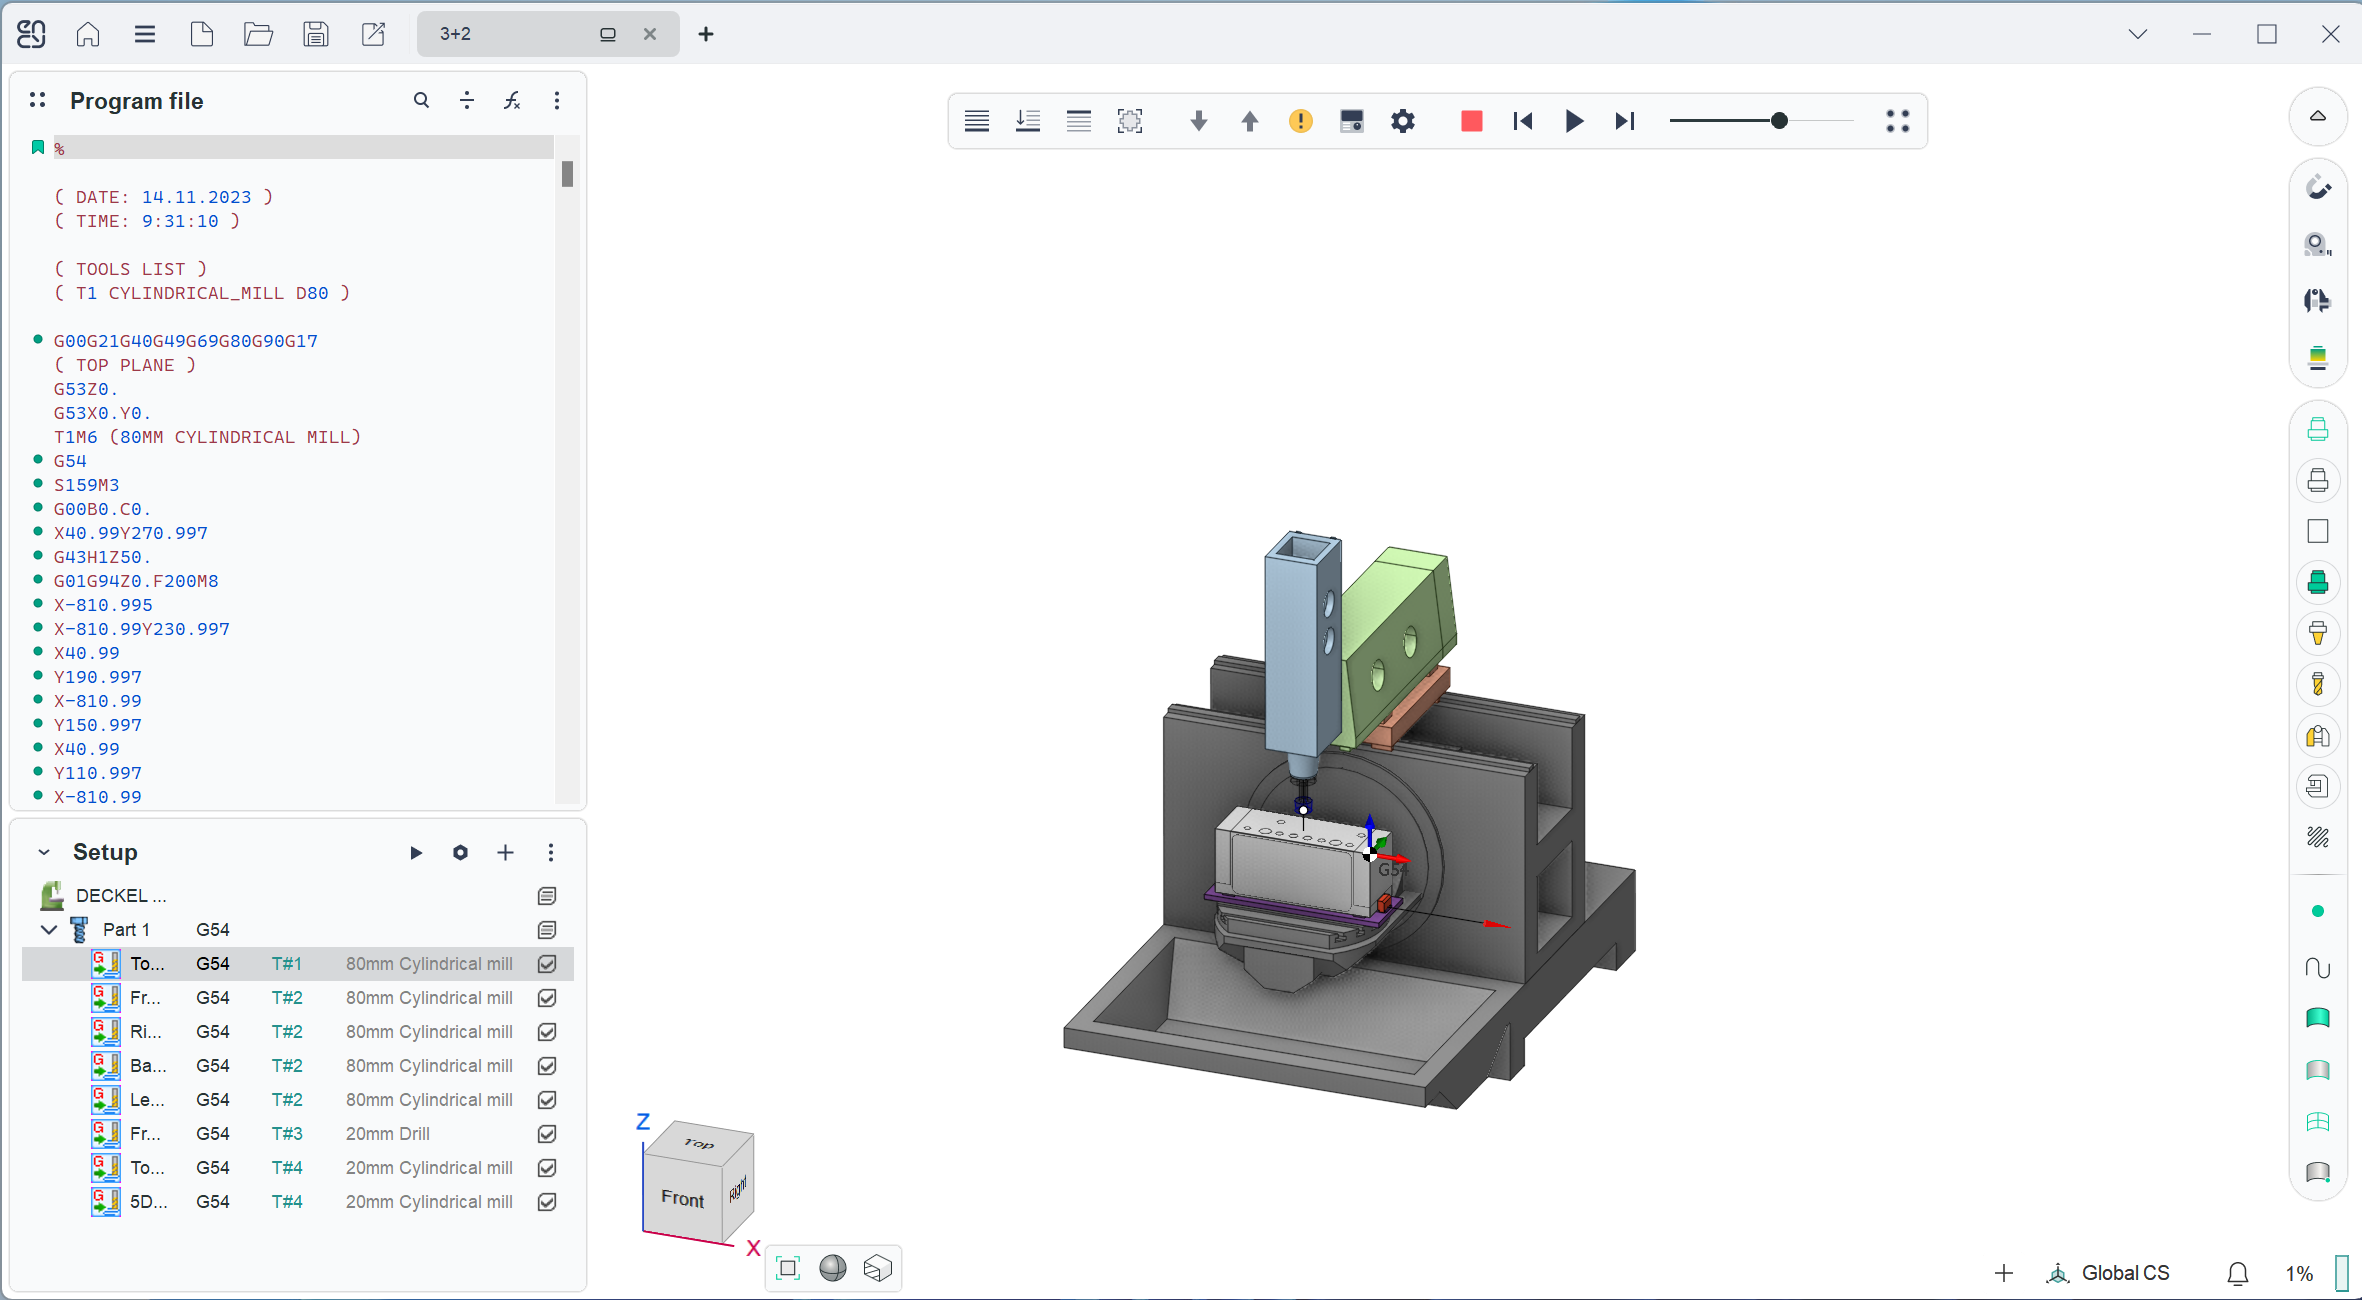Open the hamburger main menu
The width and height of the screenshot is (2362, 1300).
145,34
